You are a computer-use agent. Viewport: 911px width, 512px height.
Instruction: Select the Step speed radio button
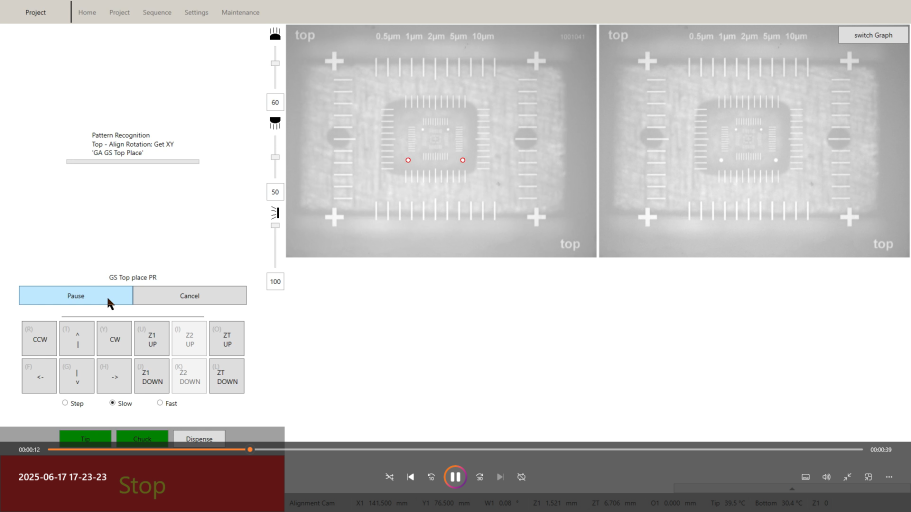tap(65, 403)
